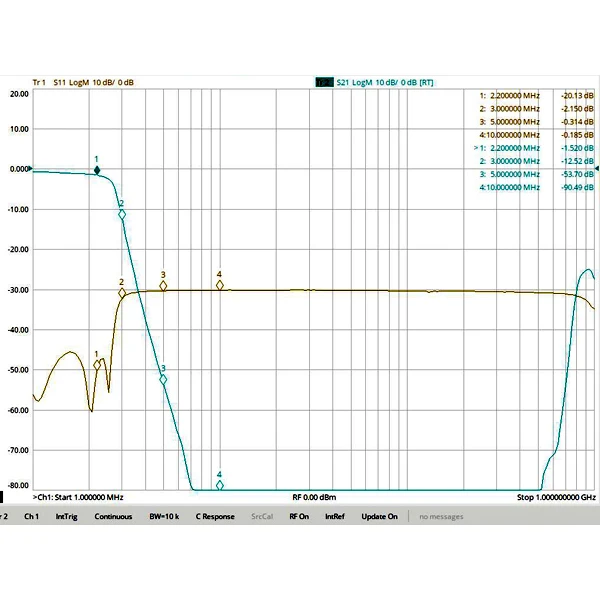The image size is (600, 600).
Task: Click the 10.00 Y-axis scale label
Action: (x=20, y=129)
